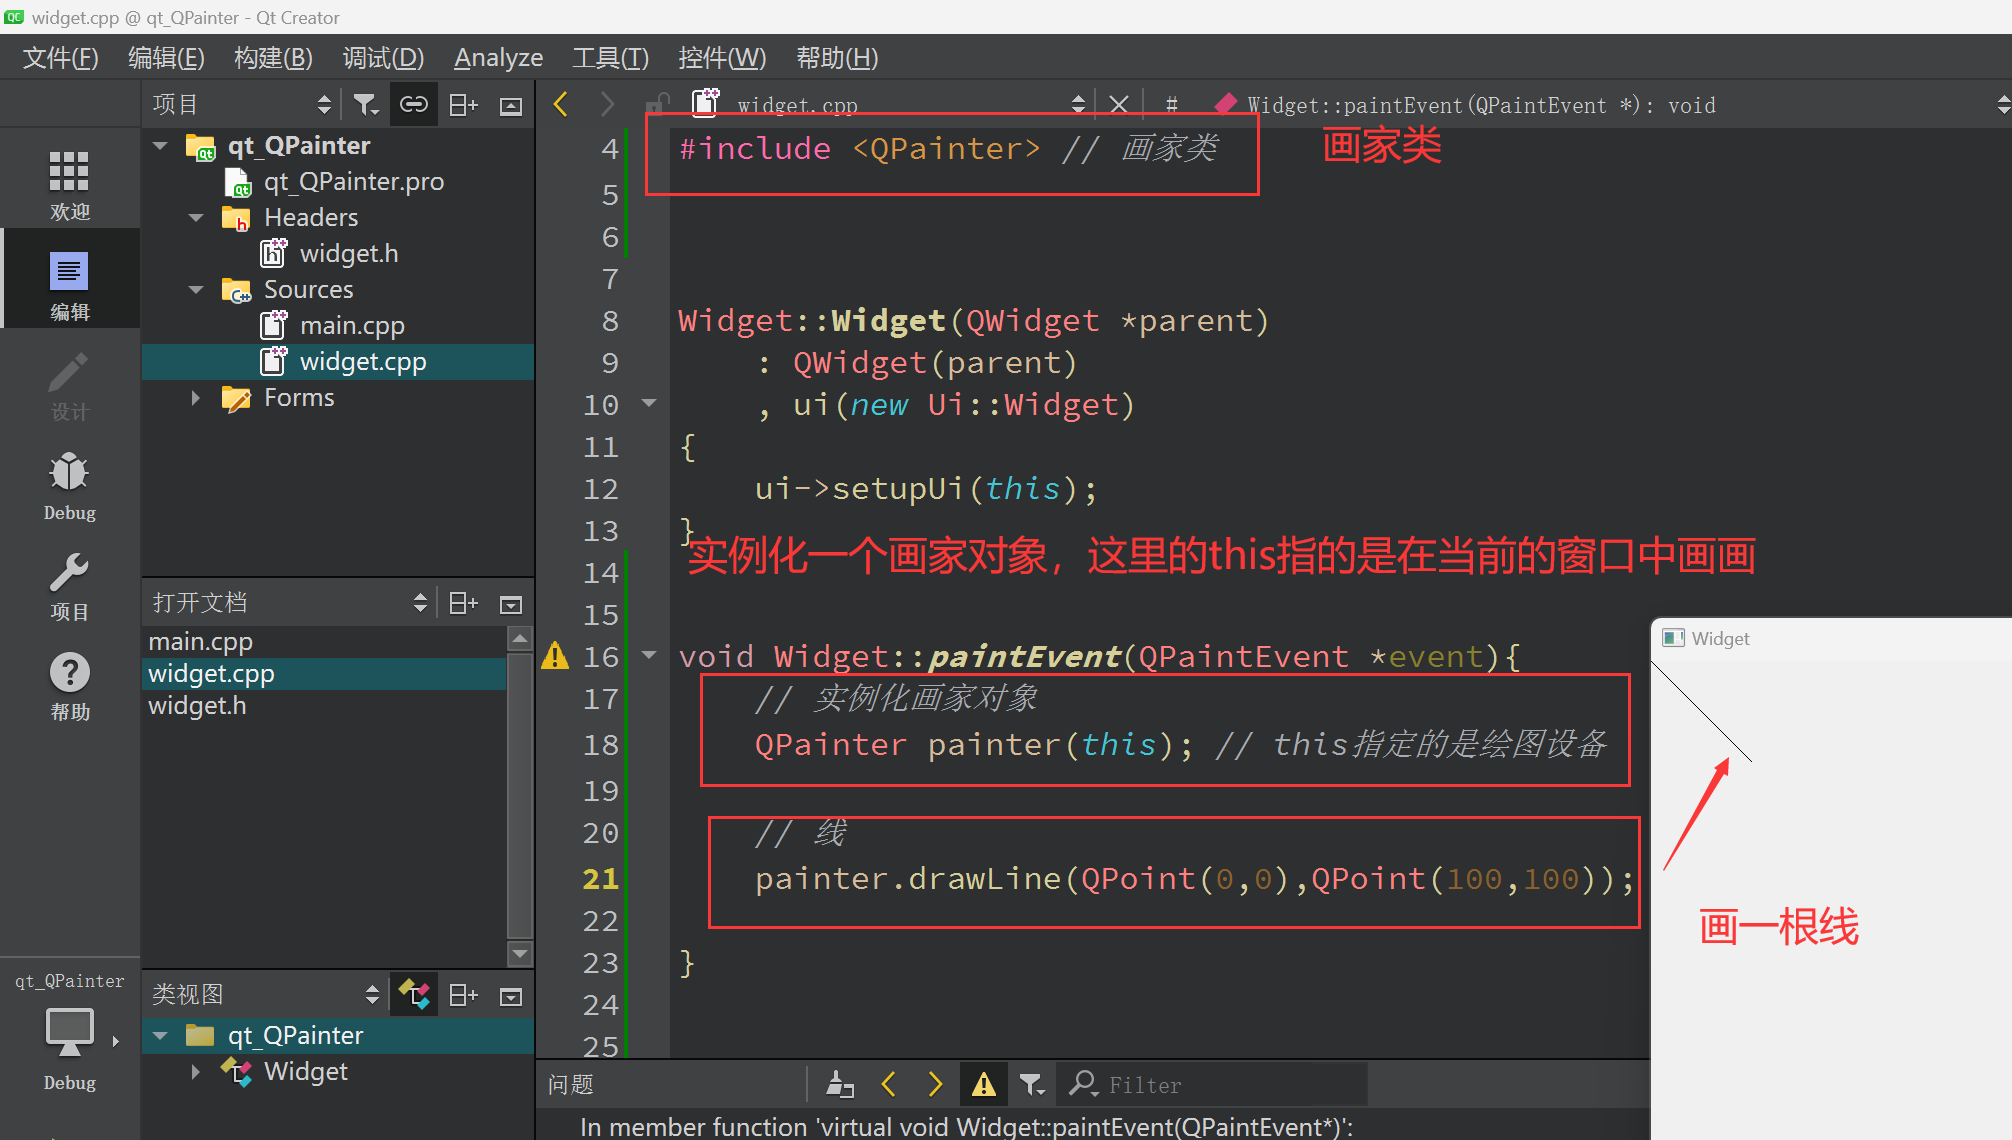2012x1140 pixels.
Task: Go back in editor navigation history
Action: (561, 104)
